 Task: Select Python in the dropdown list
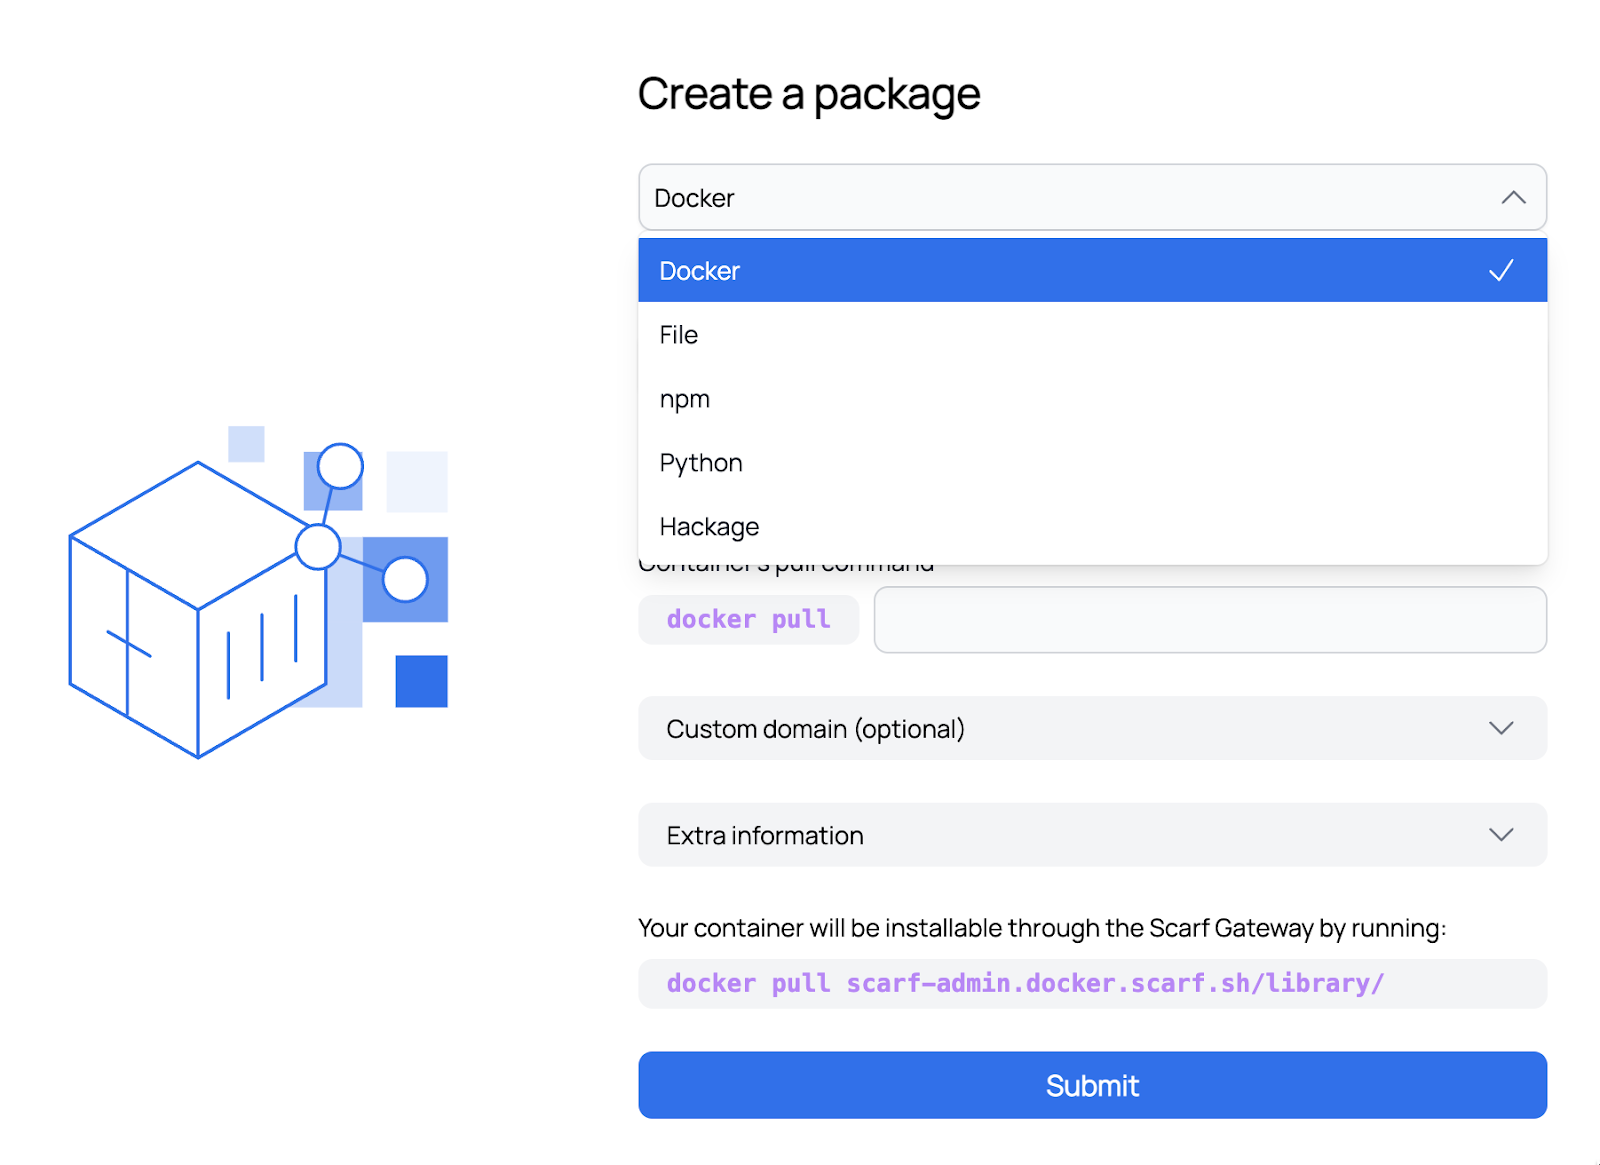point(701,463)
